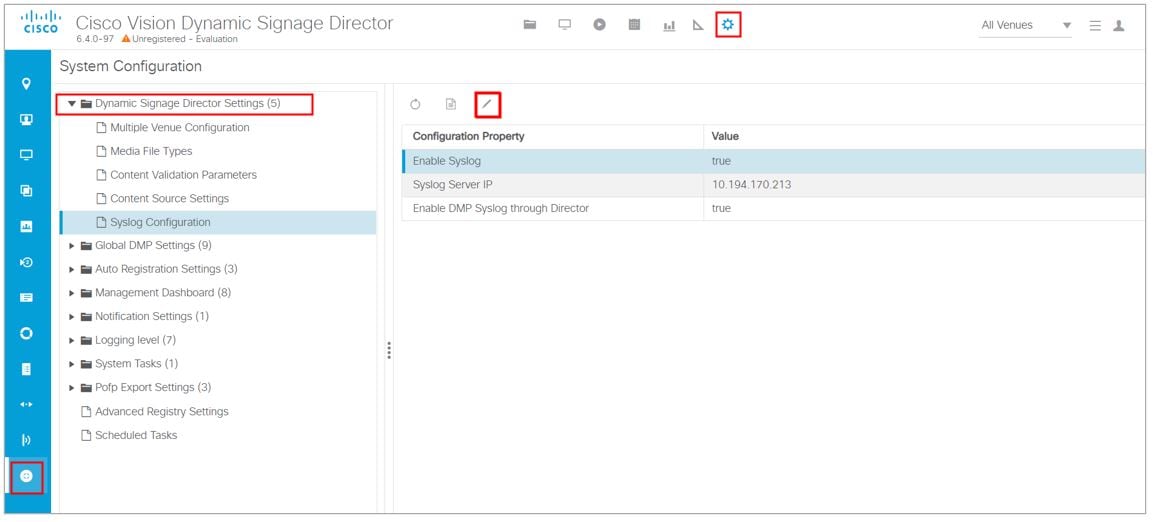Click the refresh icon above the configuration table
The image size is (1153, 522).
(x=415, y=104)
